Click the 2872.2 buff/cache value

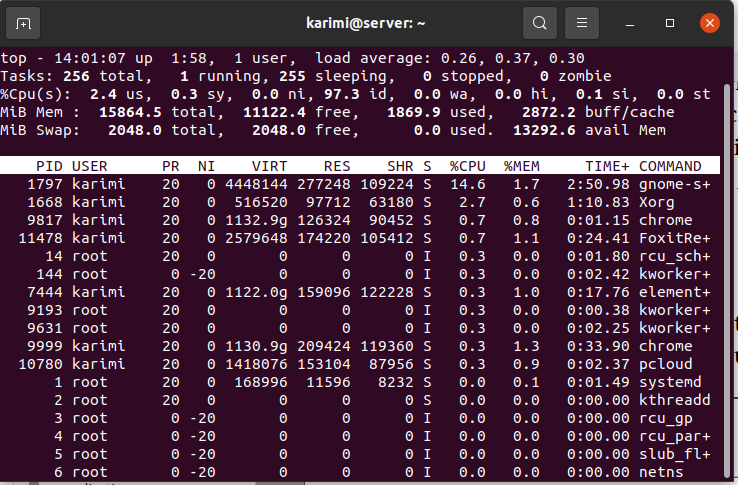click(549, 112)
